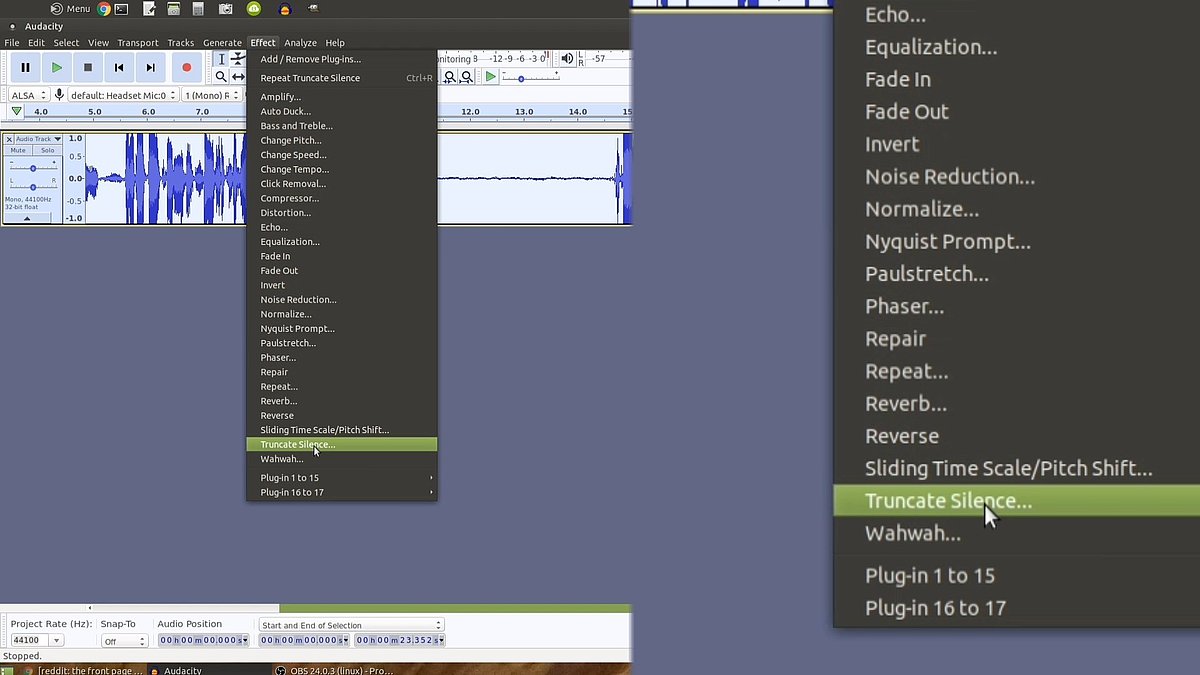Start recording with the red Record button
The height and width of the screenshot is (675, 1200).
(x=186, y=67)
